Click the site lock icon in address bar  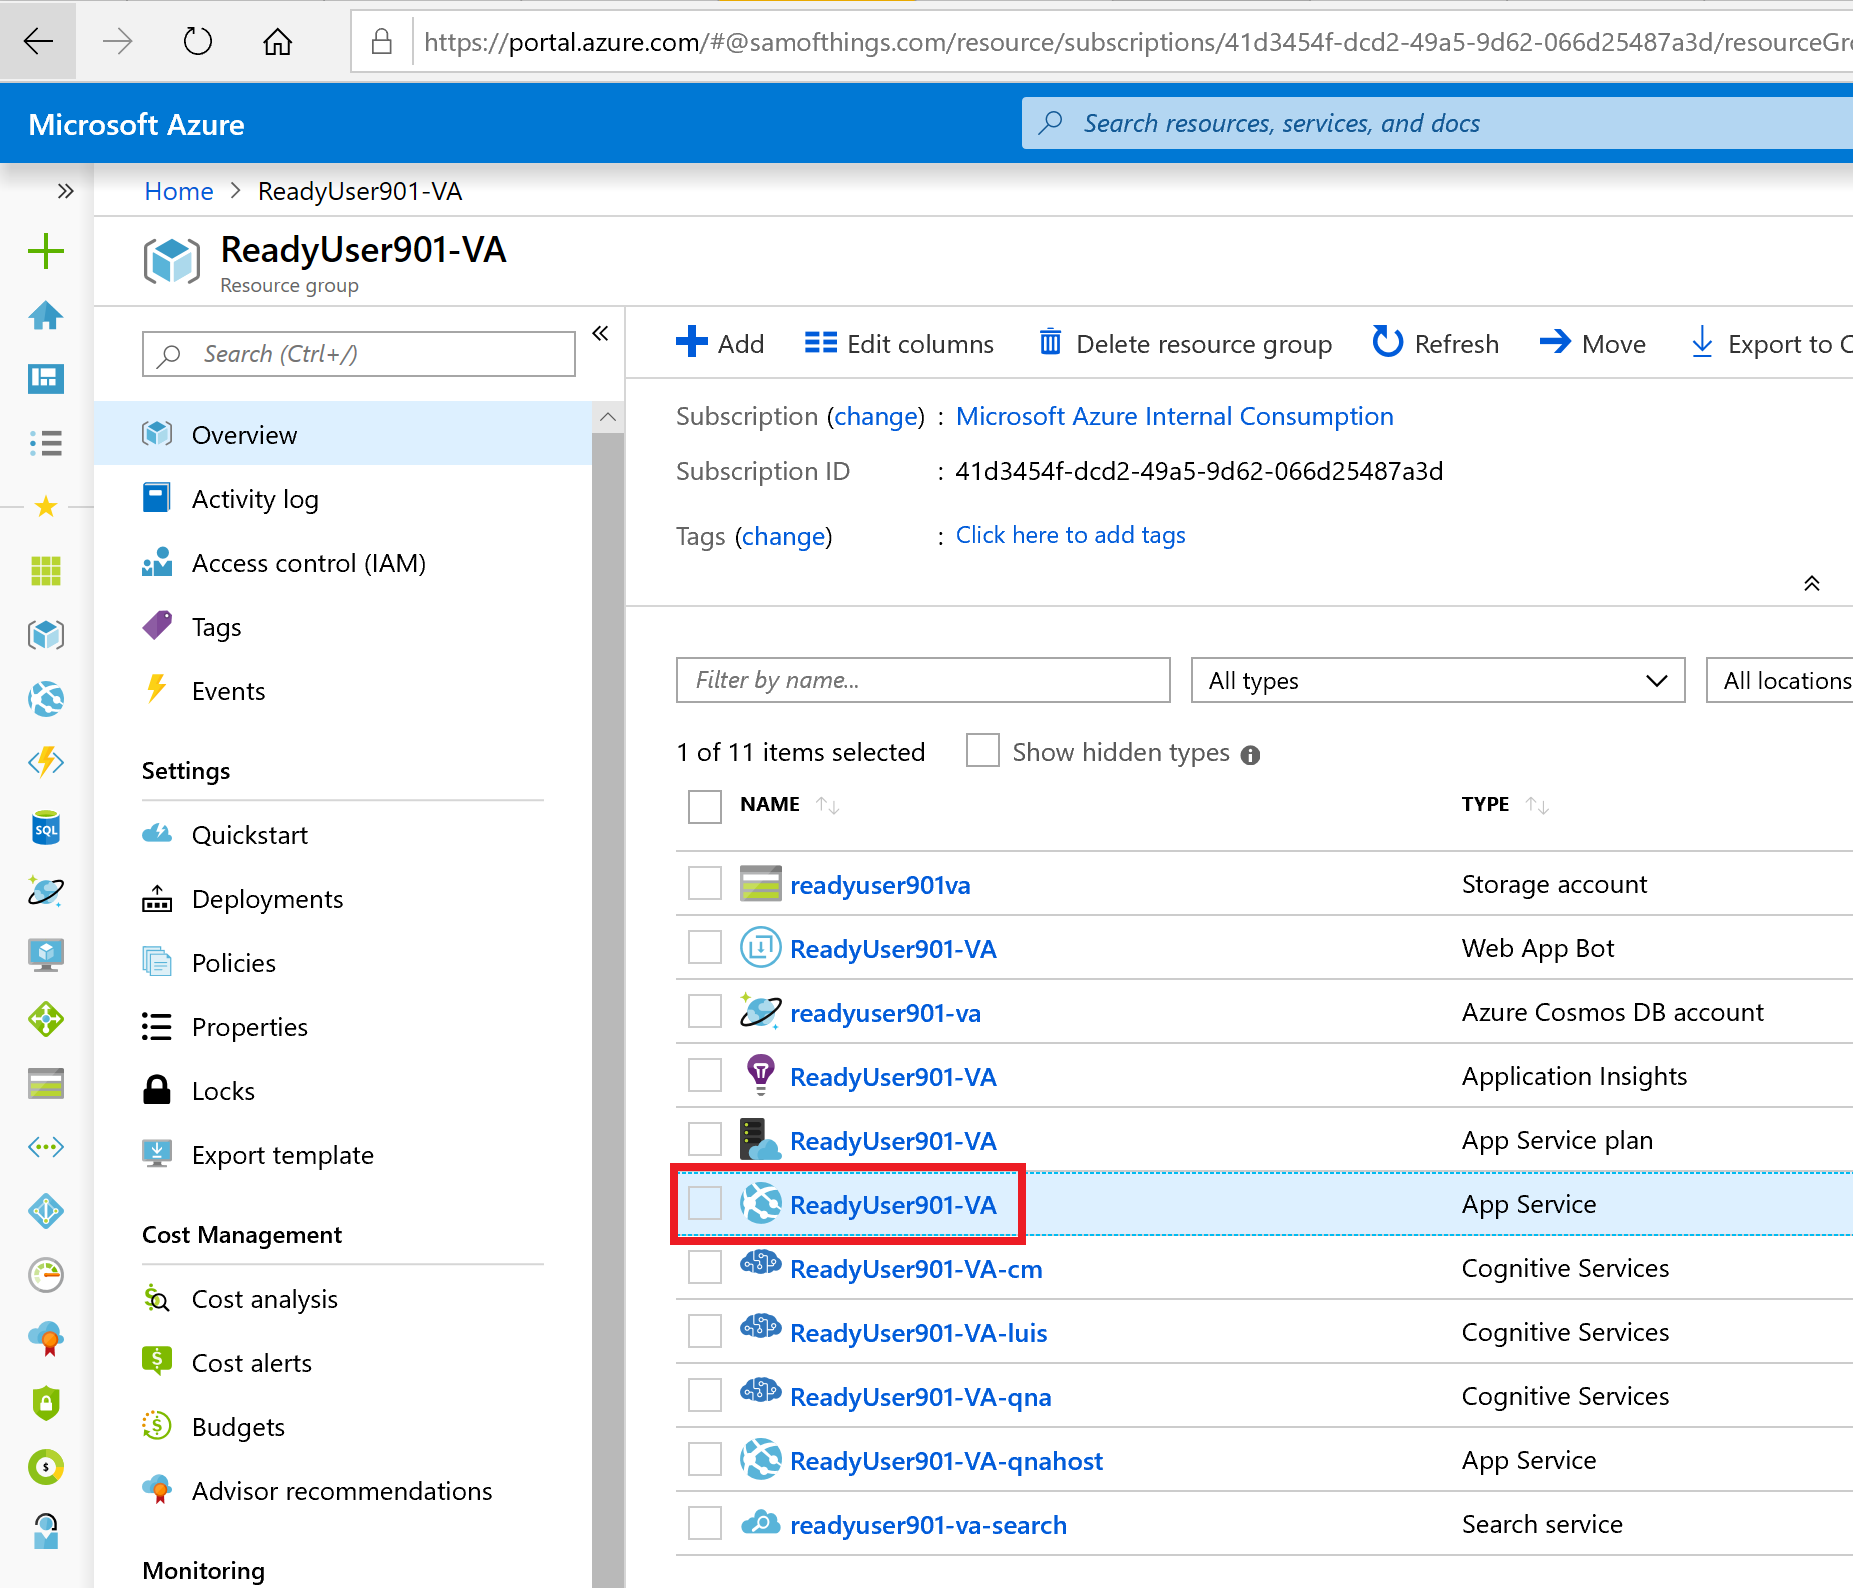tap(381, 41)
